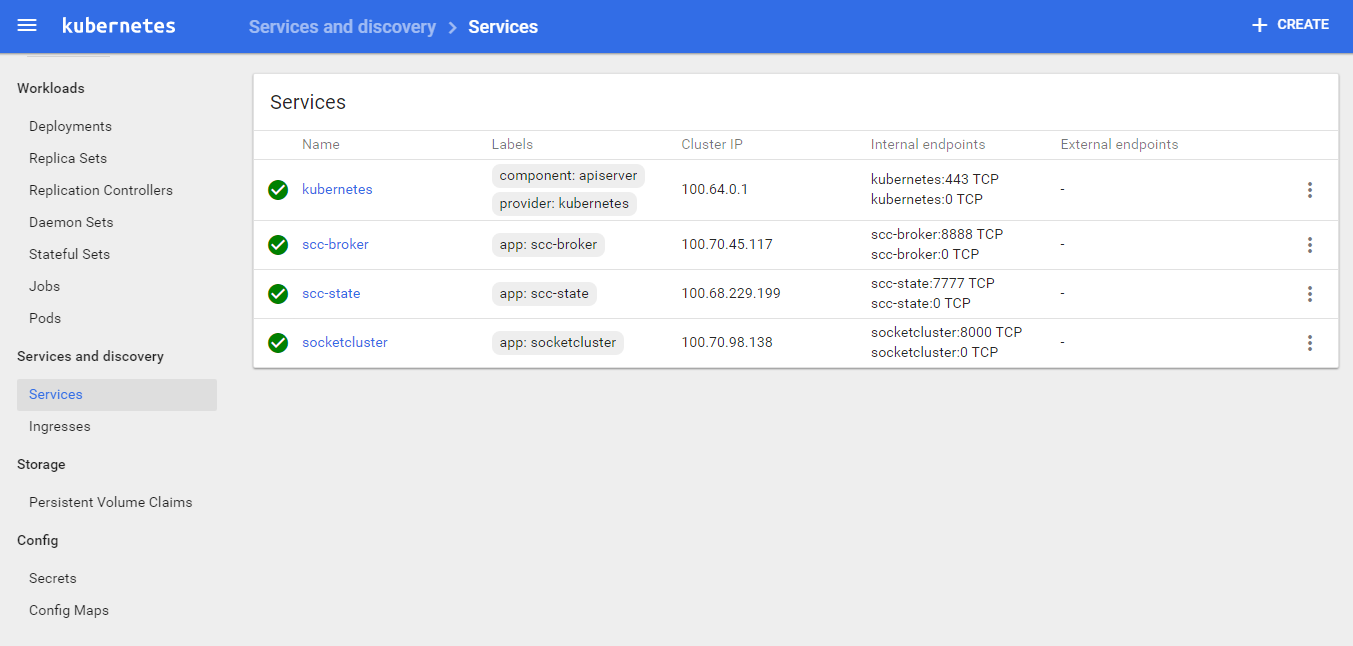Select Pods in the sidebar
Image resolution: width=1353 pixels, height=646 pixels.
click(45, 319)
